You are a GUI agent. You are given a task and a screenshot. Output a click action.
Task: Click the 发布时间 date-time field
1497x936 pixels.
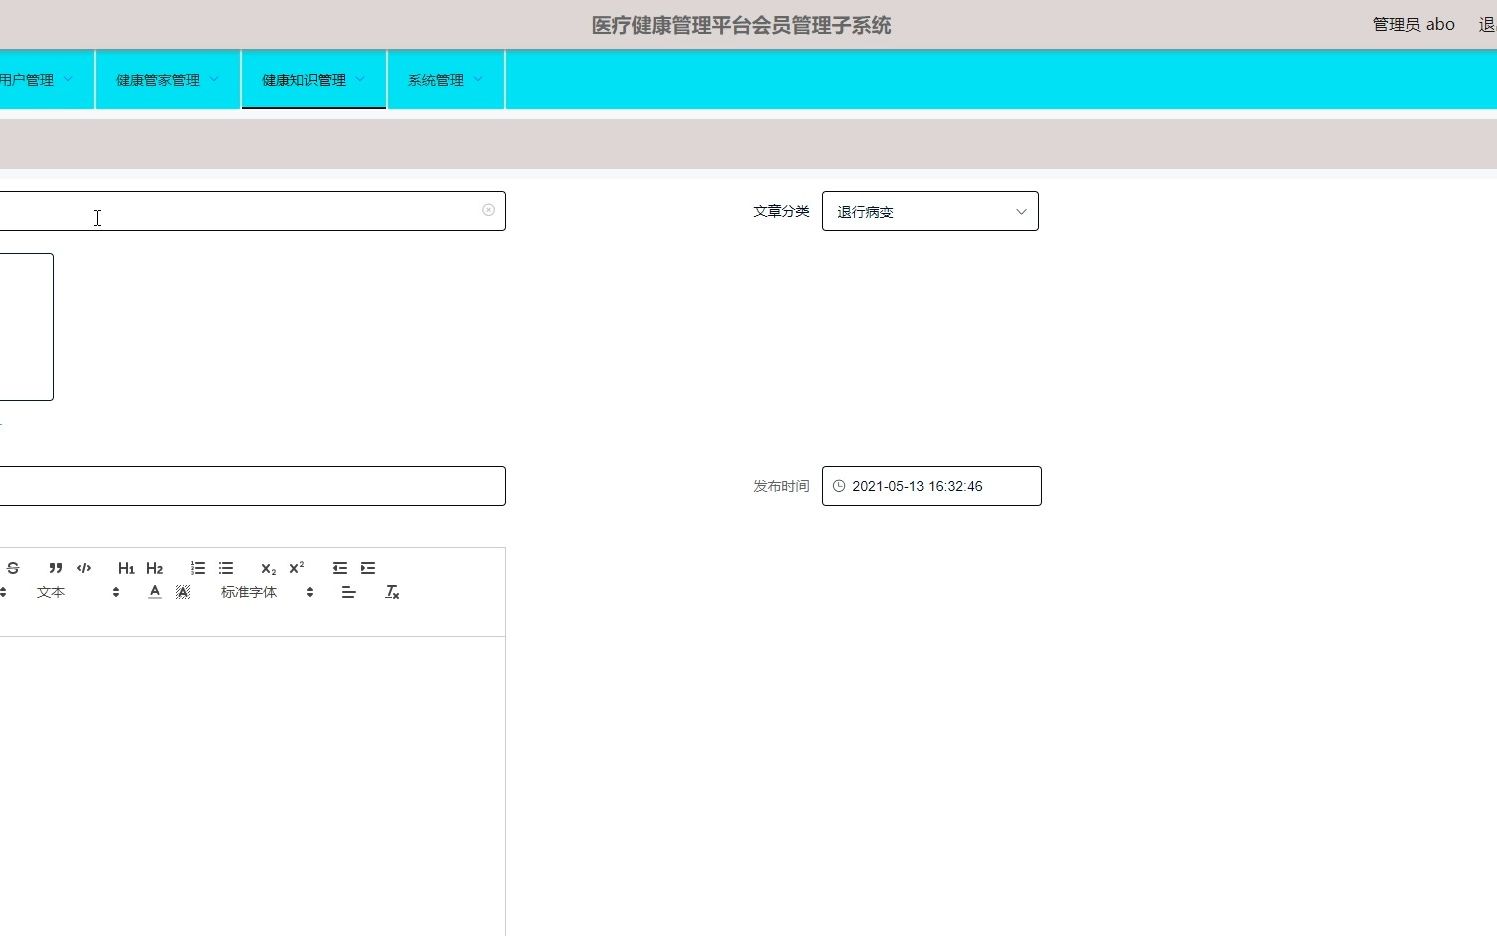point(931,486)
